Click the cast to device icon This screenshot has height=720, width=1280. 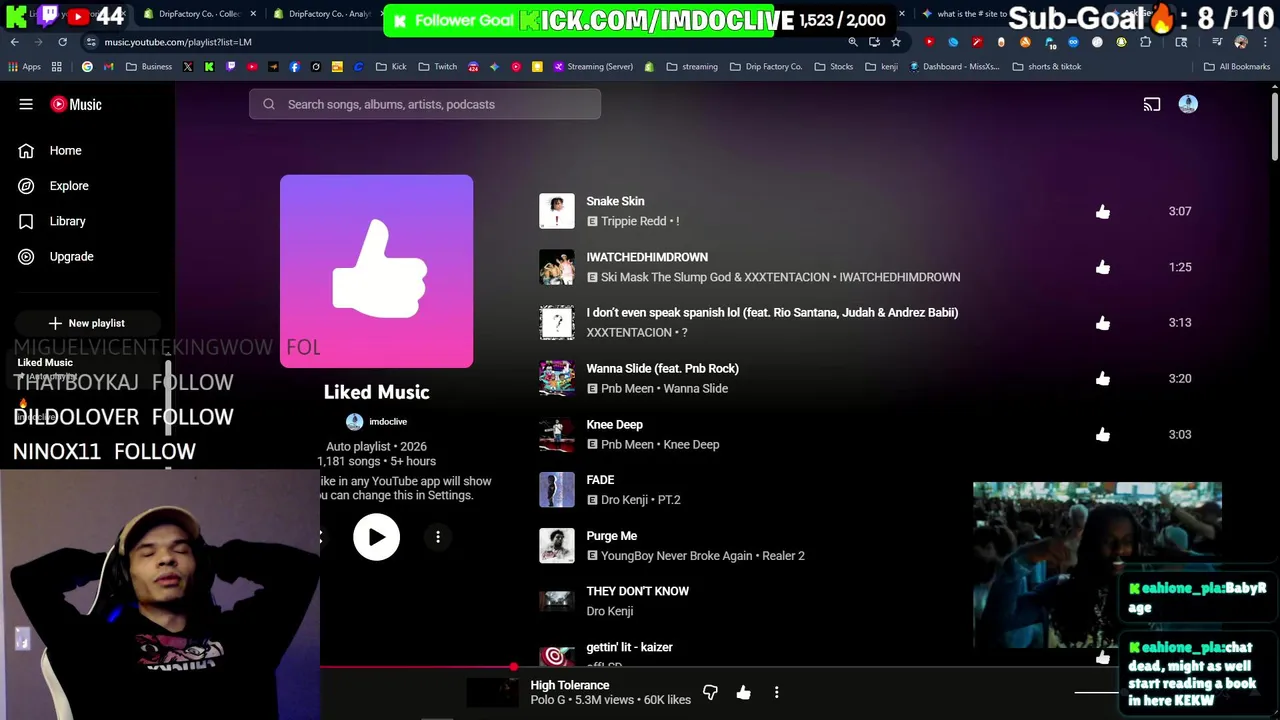[1152, 104]
